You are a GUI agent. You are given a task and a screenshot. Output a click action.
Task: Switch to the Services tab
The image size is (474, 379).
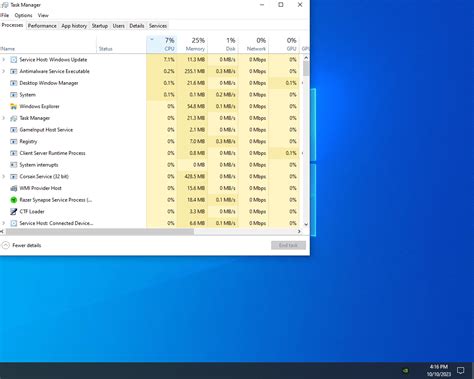[158, 26]
